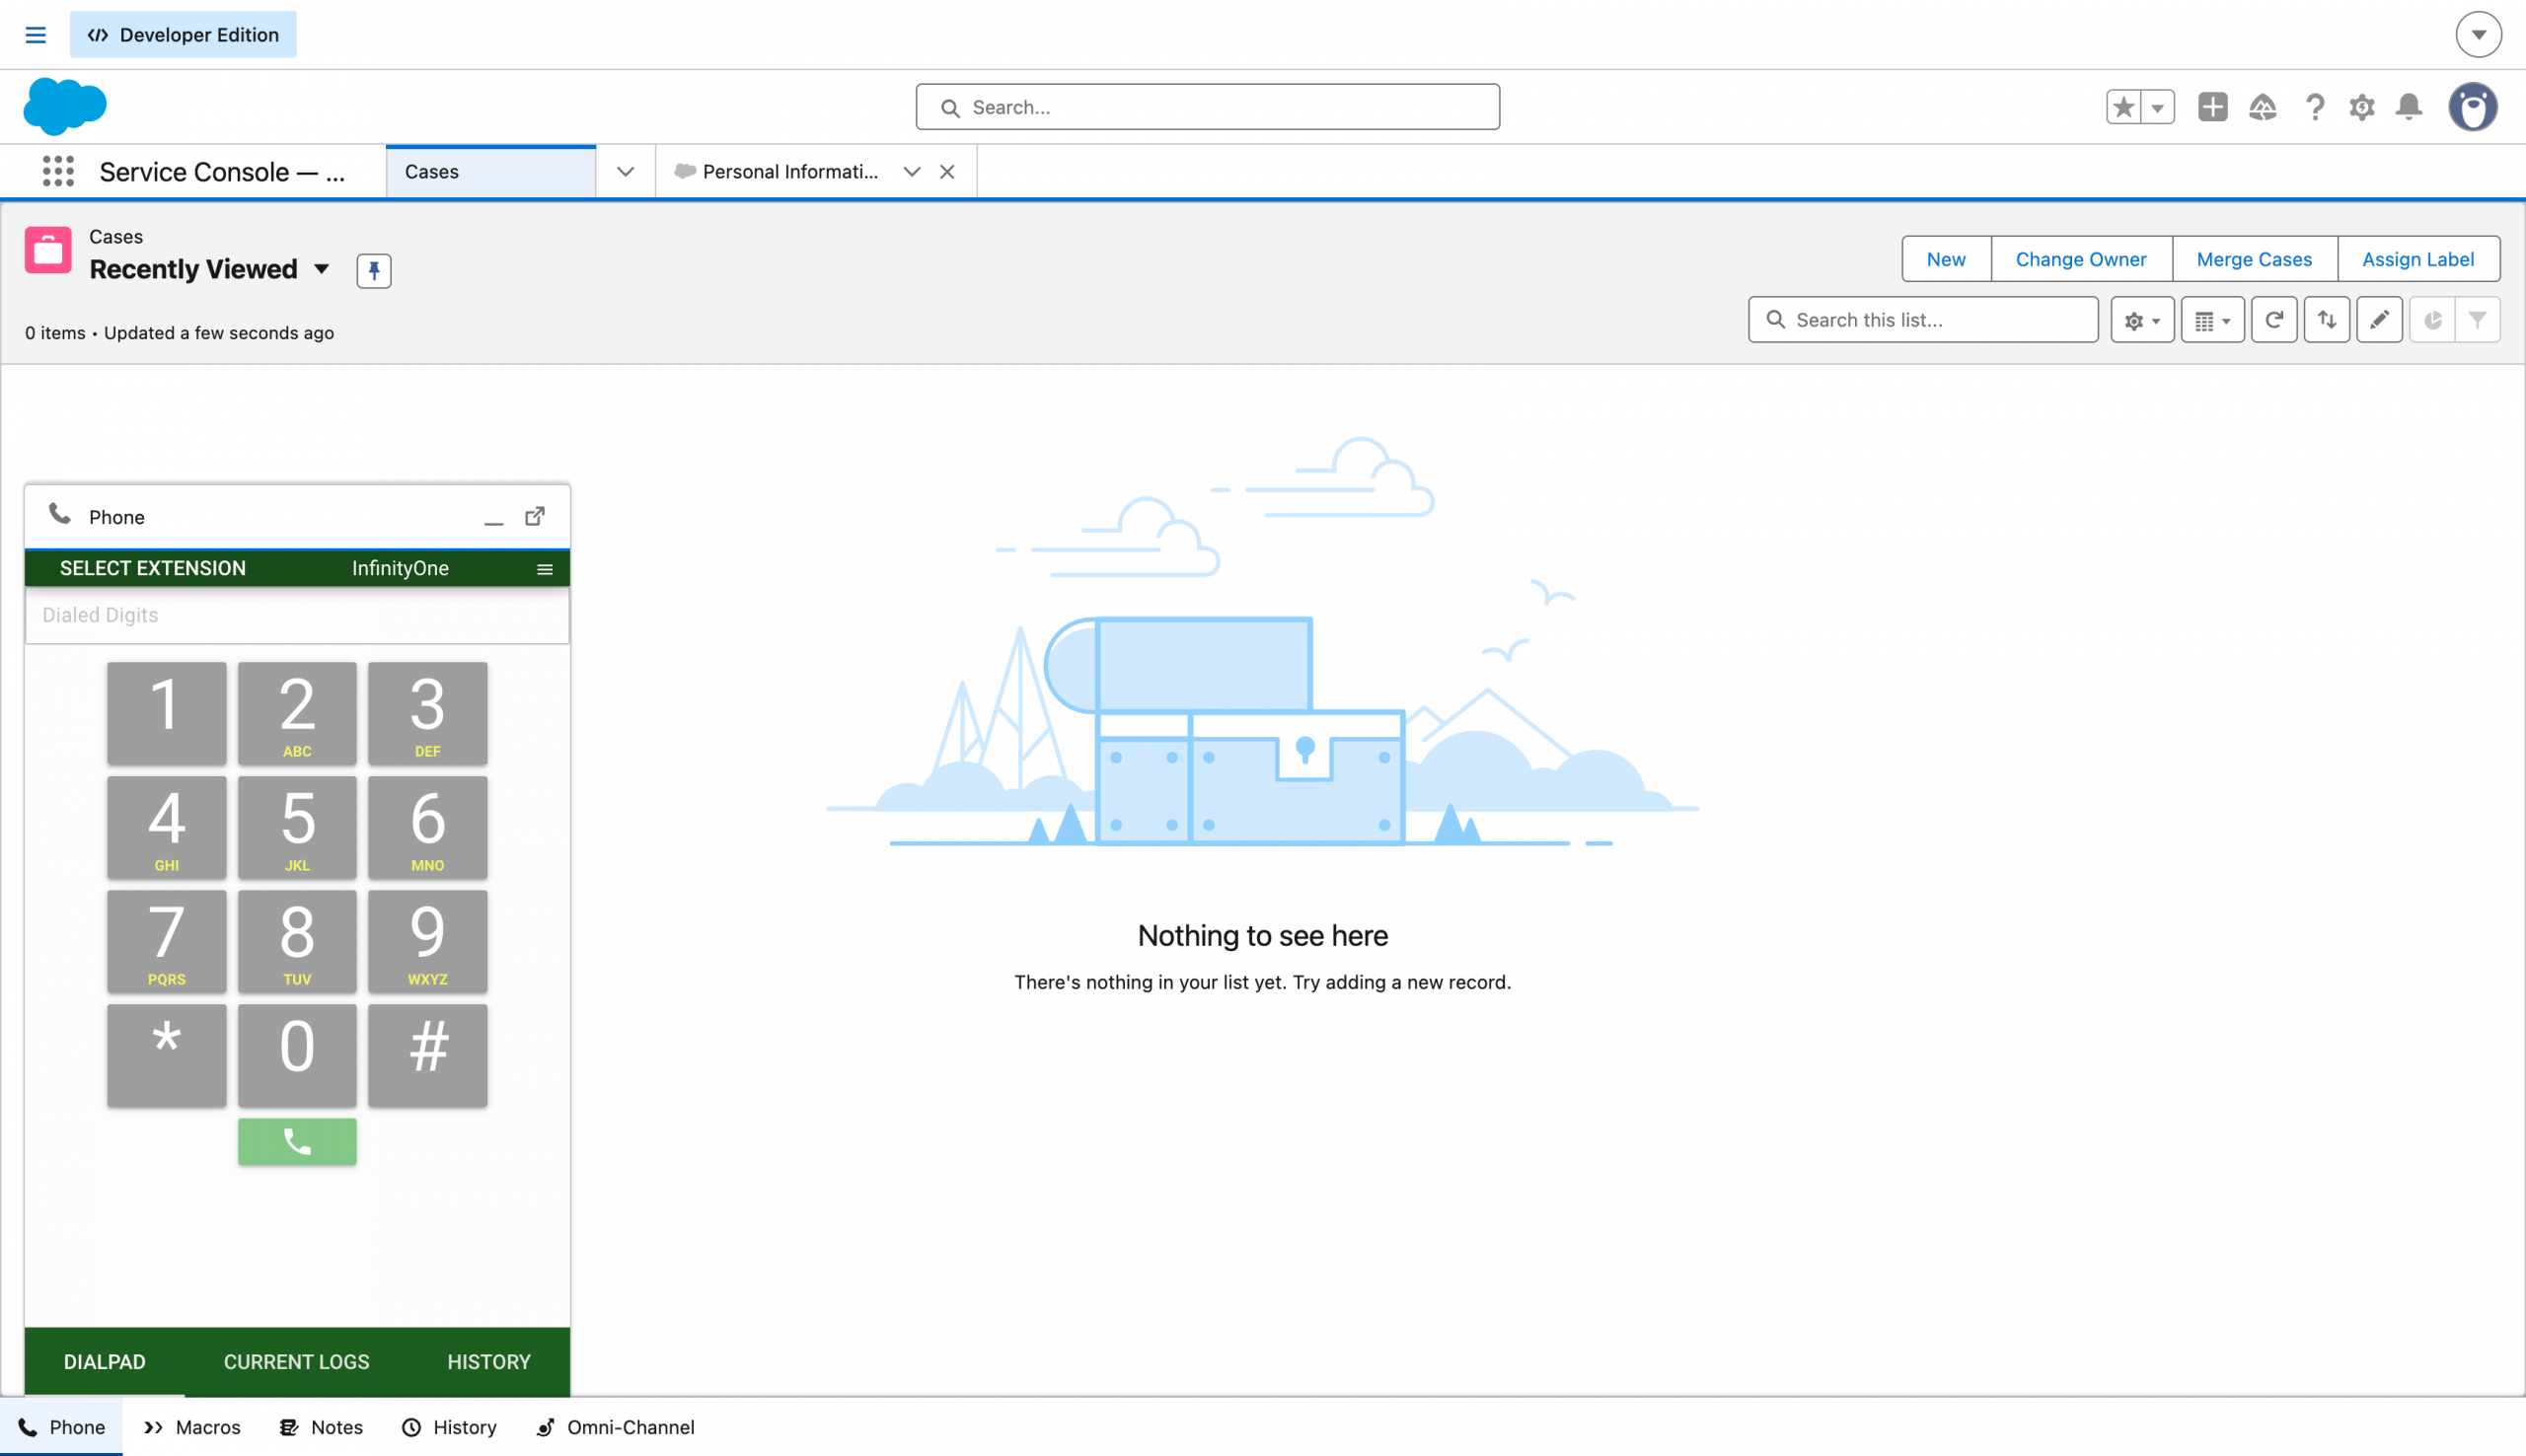Switch to the CURRENT LOGS tab
The image size is (2526, 1456).
click(296, 1362)
